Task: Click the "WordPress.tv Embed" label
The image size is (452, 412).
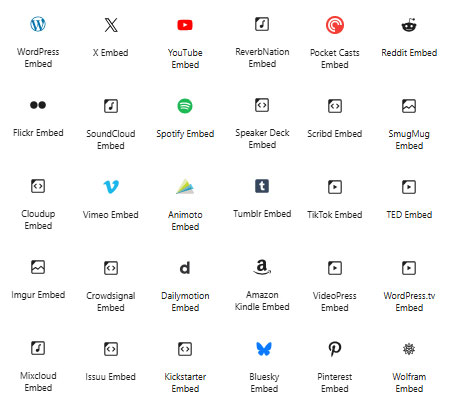Action: point(409,302)
